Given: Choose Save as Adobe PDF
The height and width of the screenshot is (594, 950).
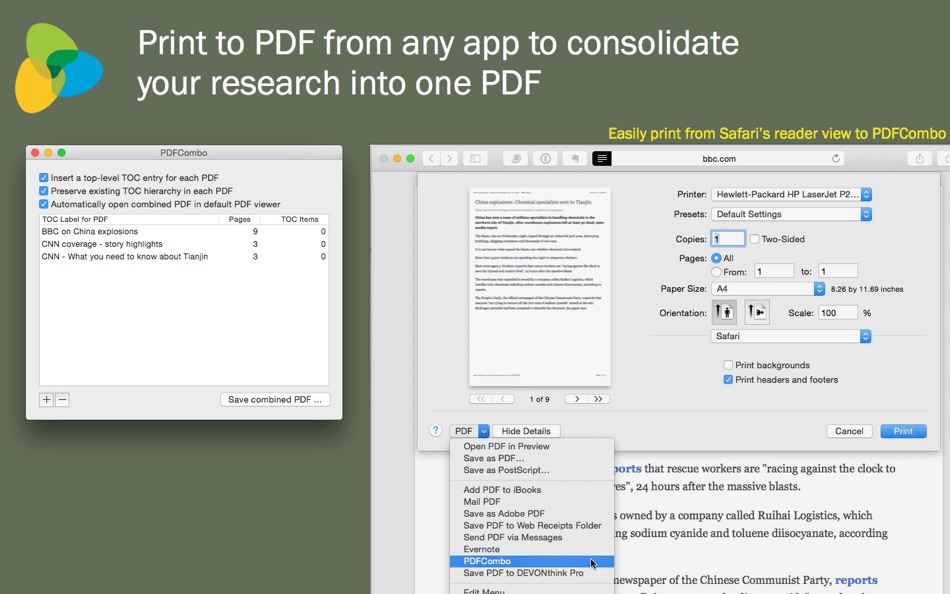Looking at the screenshot, I should pyautogui.click(x=504, y=513).
